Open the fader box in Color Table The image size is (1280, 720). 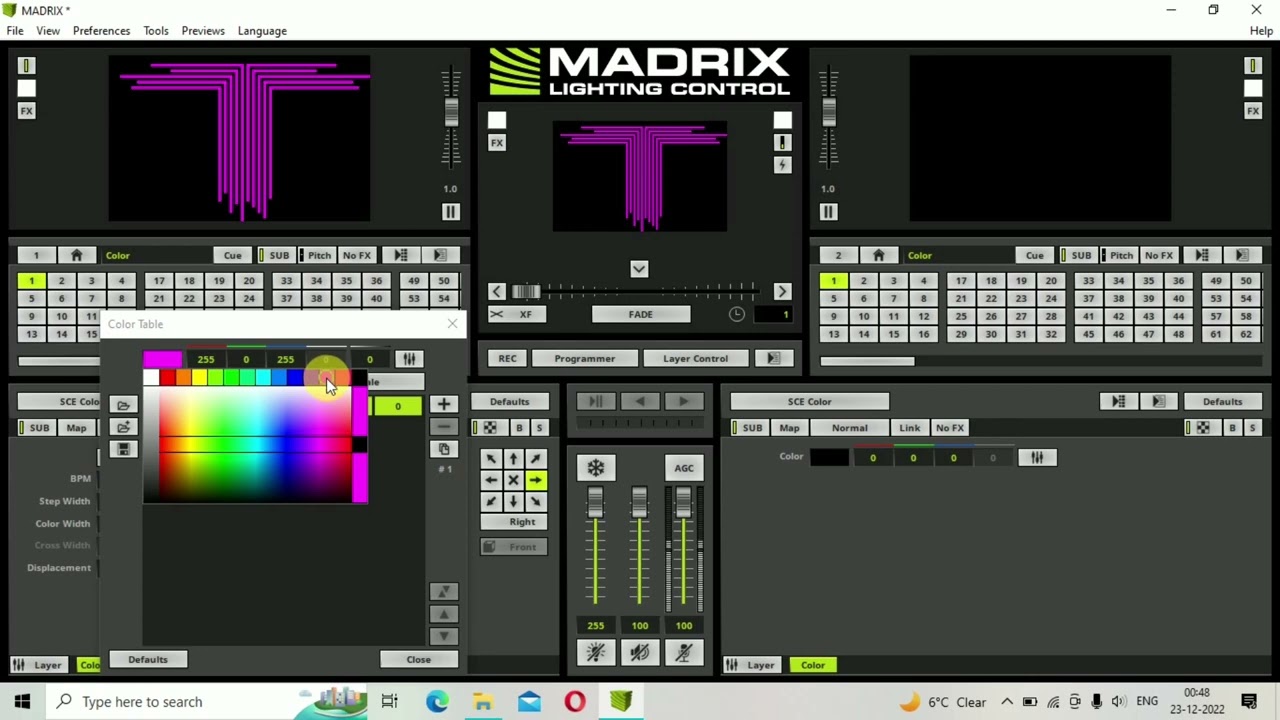pos(408,359)
